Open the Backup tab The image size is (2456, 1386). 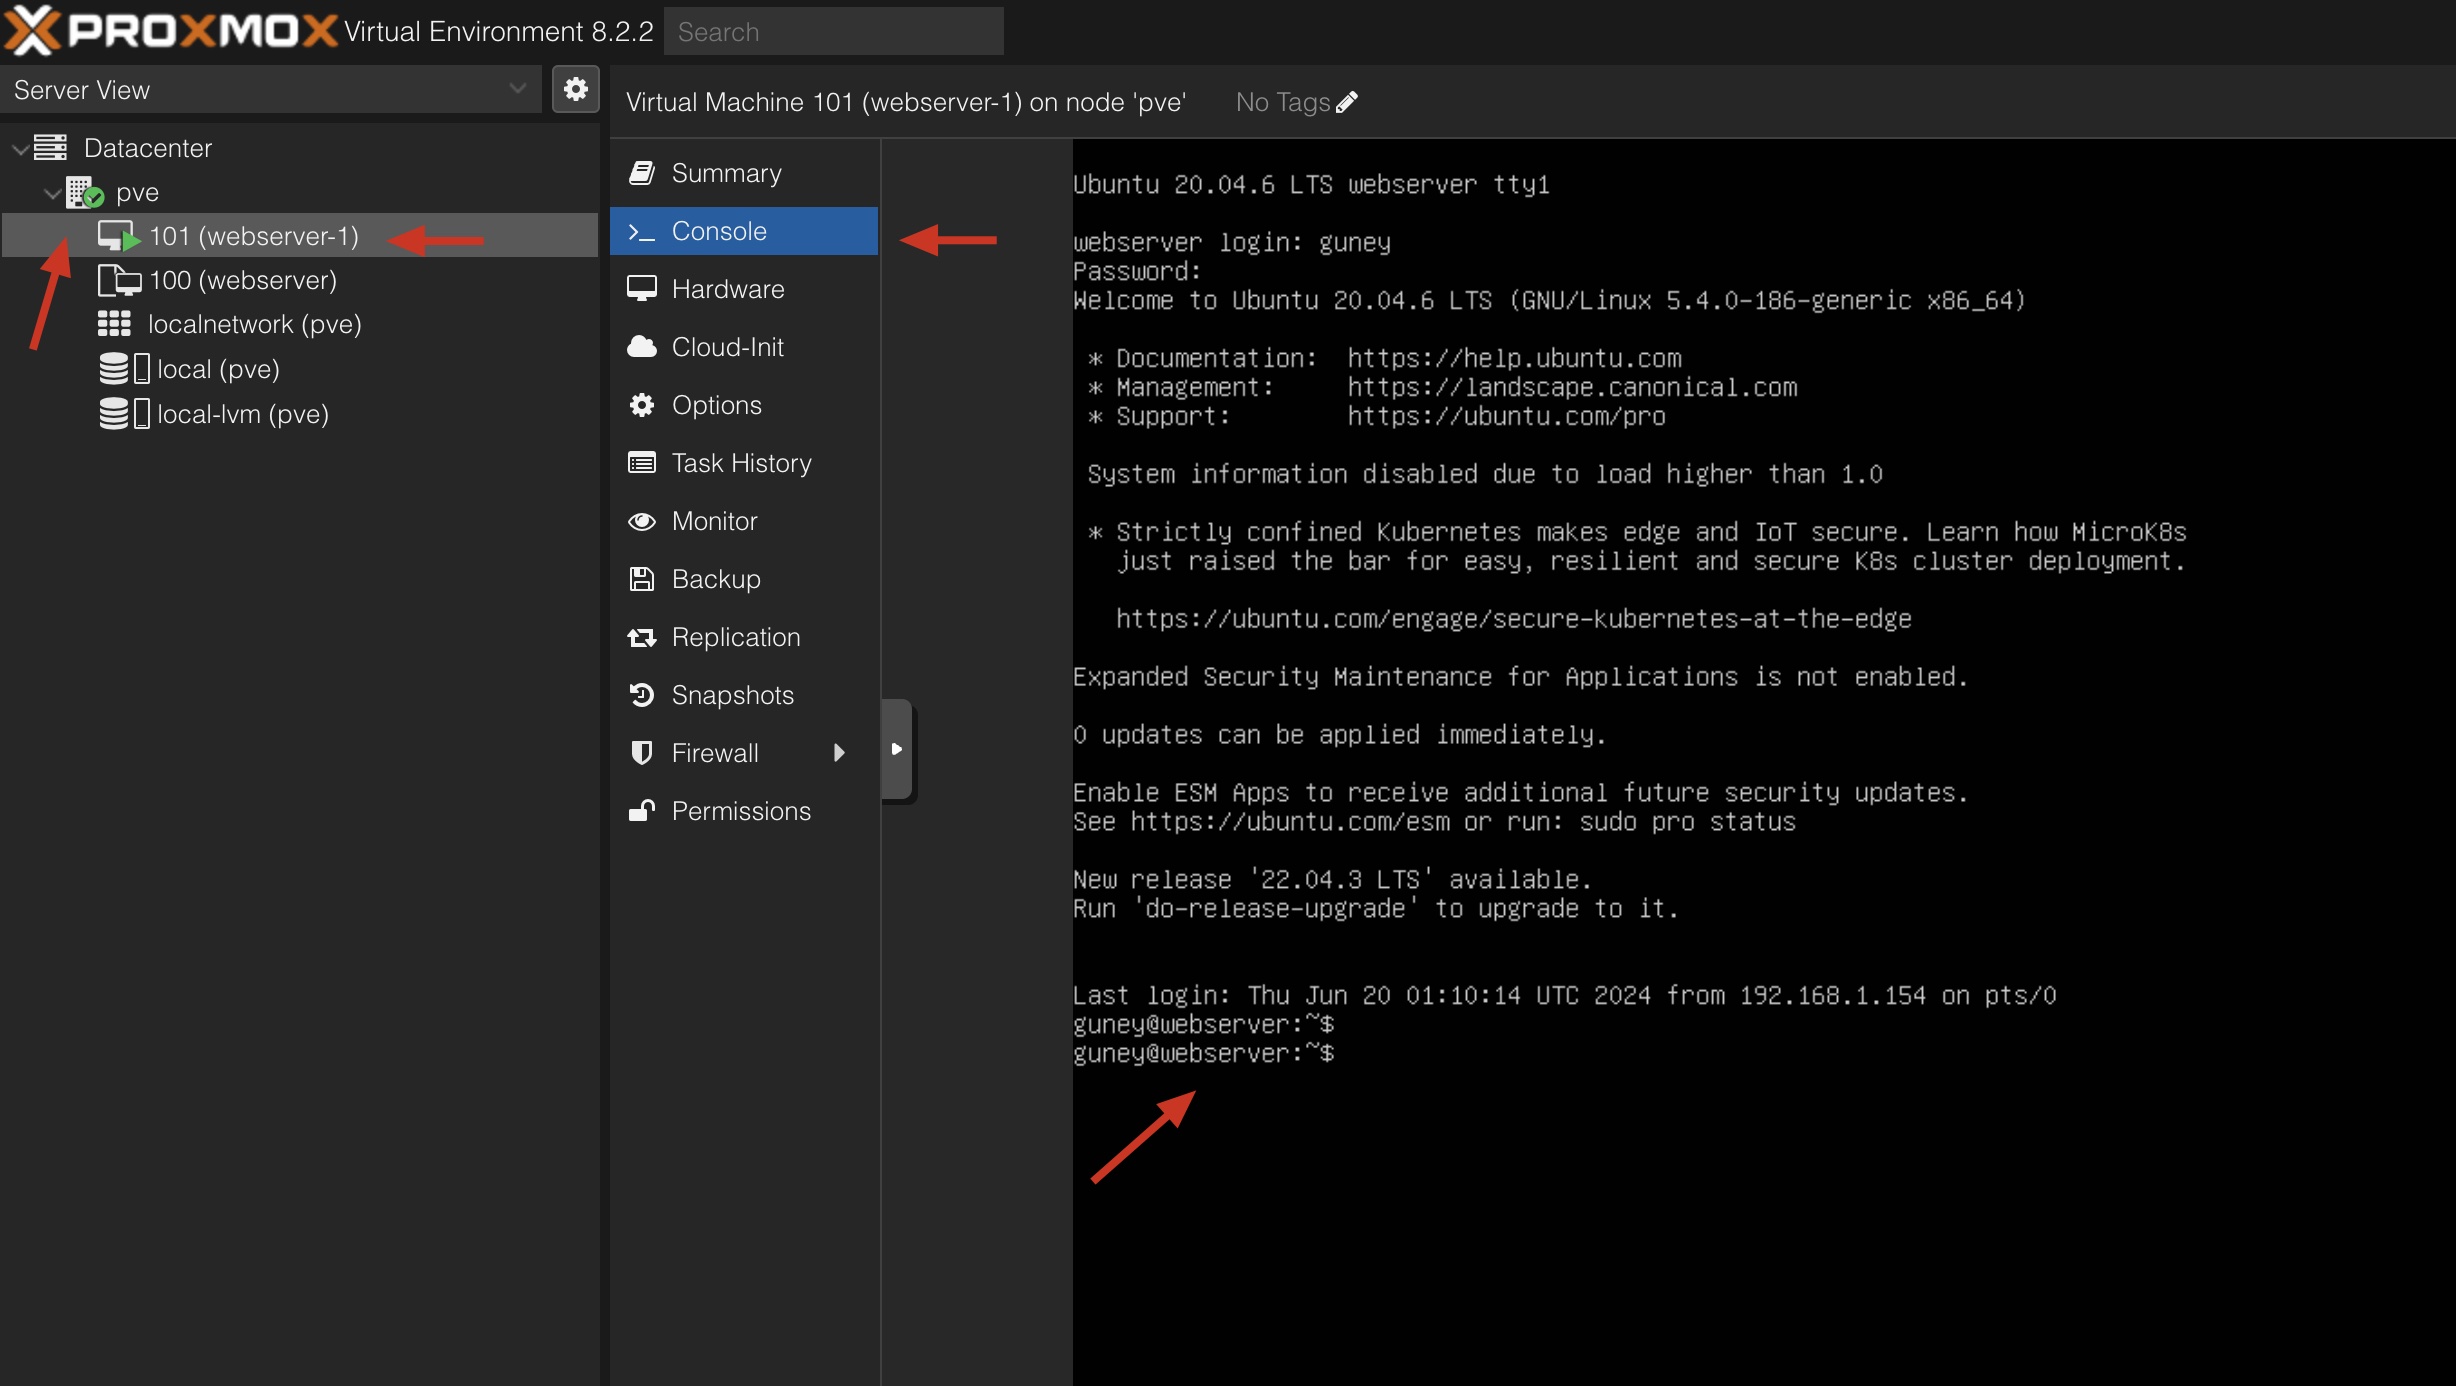744,579
